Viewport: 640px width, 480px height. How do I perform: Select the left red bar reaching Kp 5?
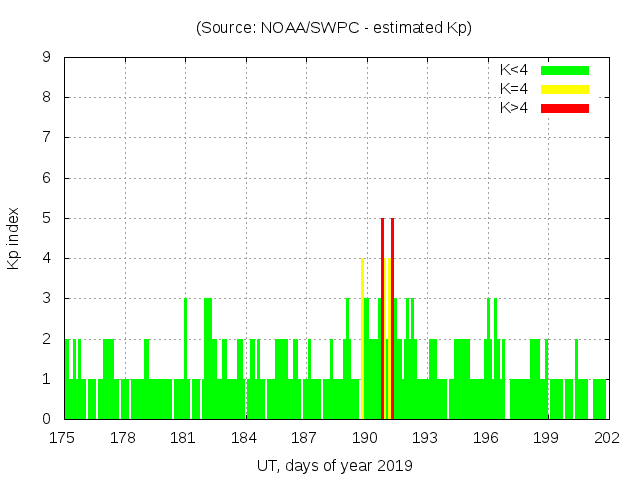[x=382, y=320]
